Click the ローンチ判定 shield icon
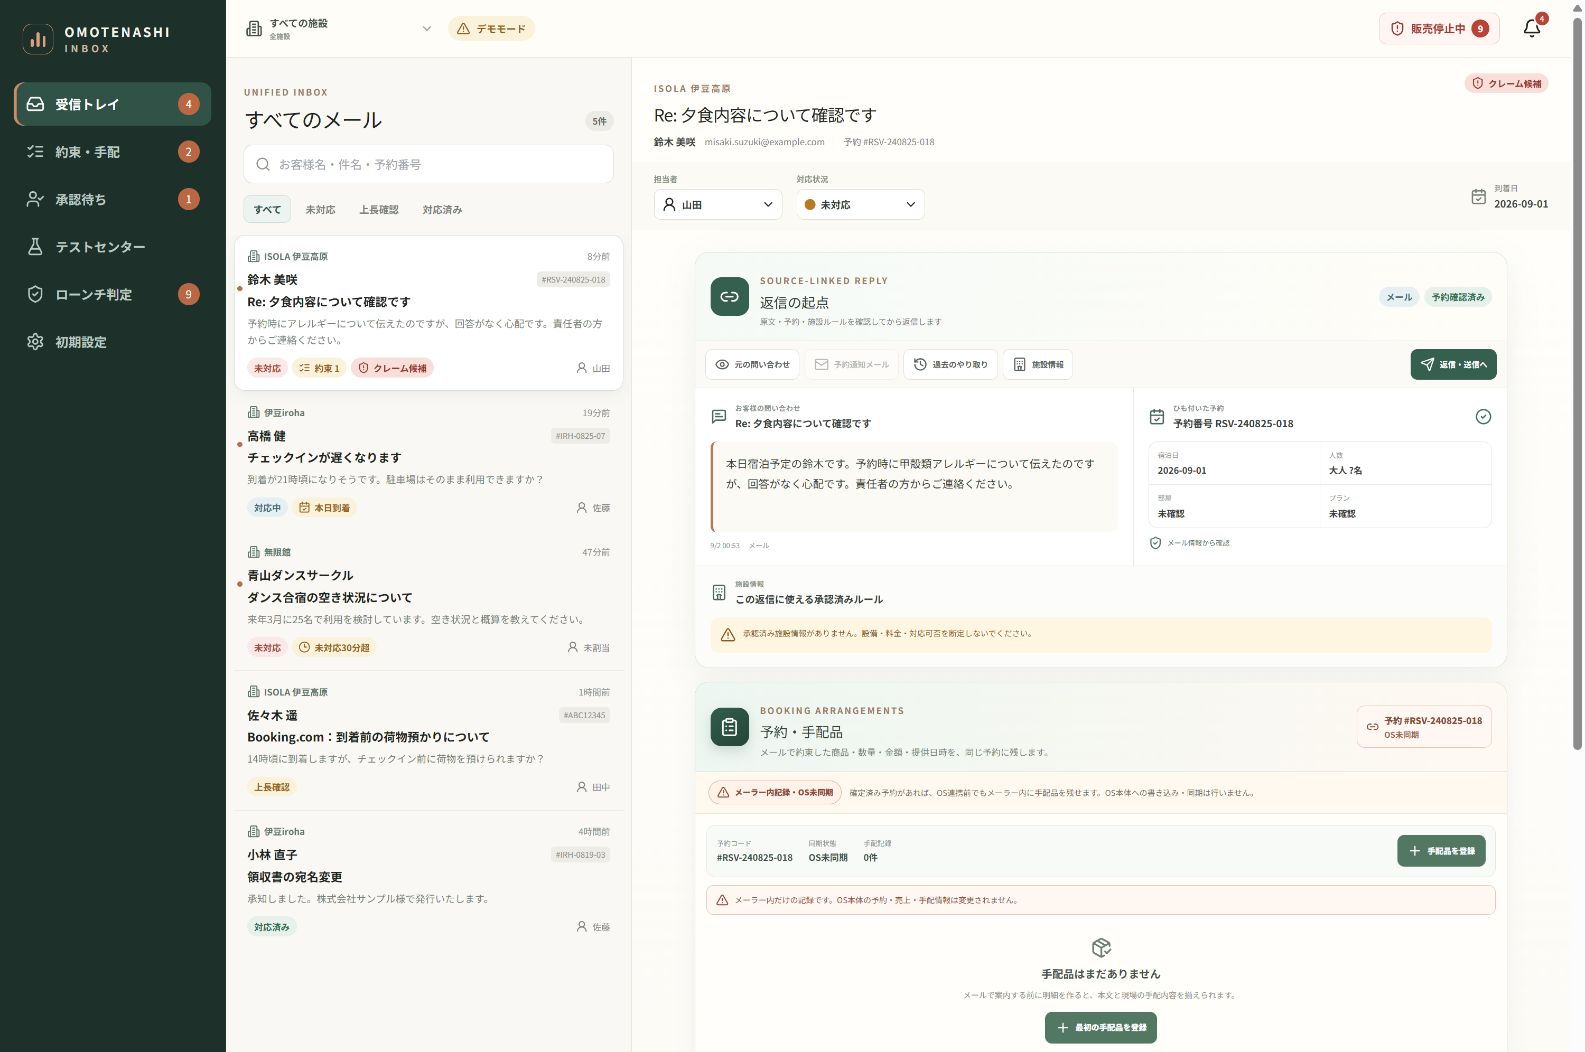Viewport: 1585px width, 1052px height. pos(35,294)
